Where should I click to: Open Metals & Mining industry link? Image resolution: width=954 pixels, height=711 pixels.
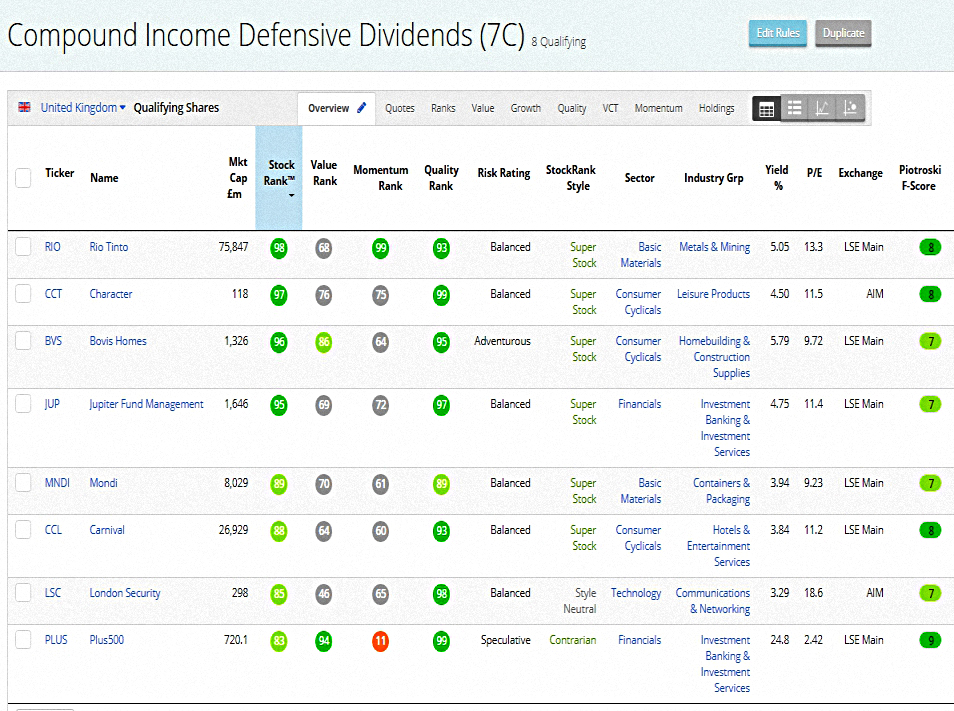point(714,247)
